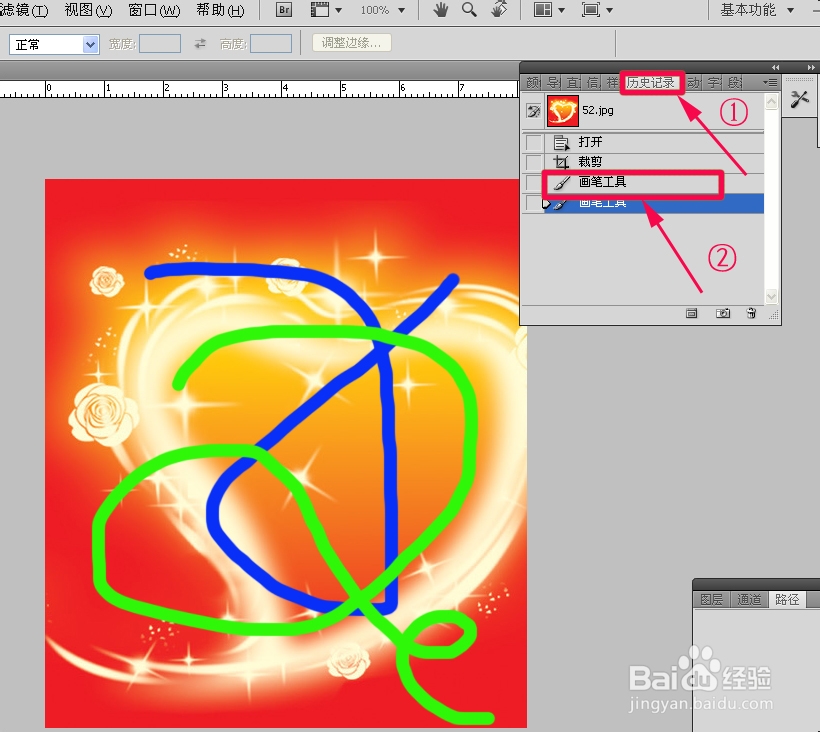Image resolution: width=820 pixels, height=732 pixels.
Task: Switch to the 历史记录 tab
Action: click(651, 83)
